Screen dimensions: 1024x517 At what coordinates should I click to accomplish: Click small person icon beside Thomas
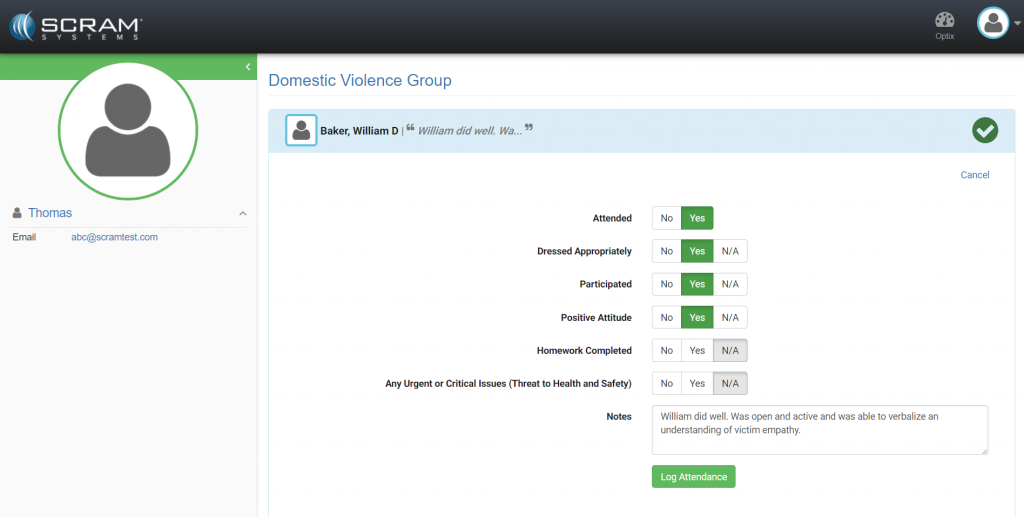click(x=17, y=213)
